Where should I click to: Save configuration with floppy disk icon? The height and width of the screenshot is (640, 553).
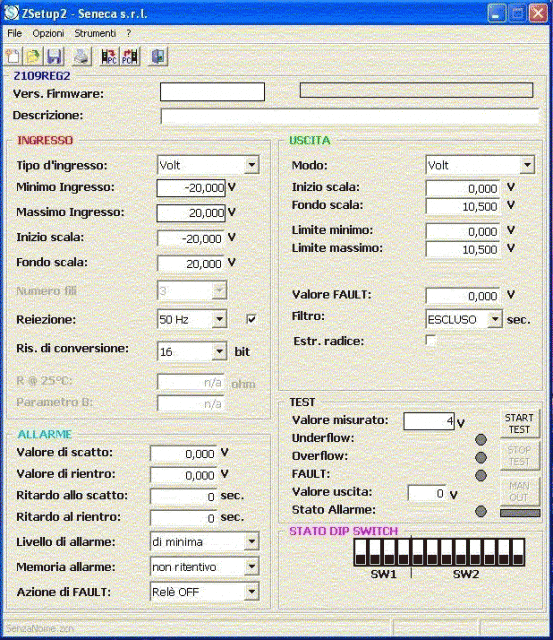(x=55, y=57)
